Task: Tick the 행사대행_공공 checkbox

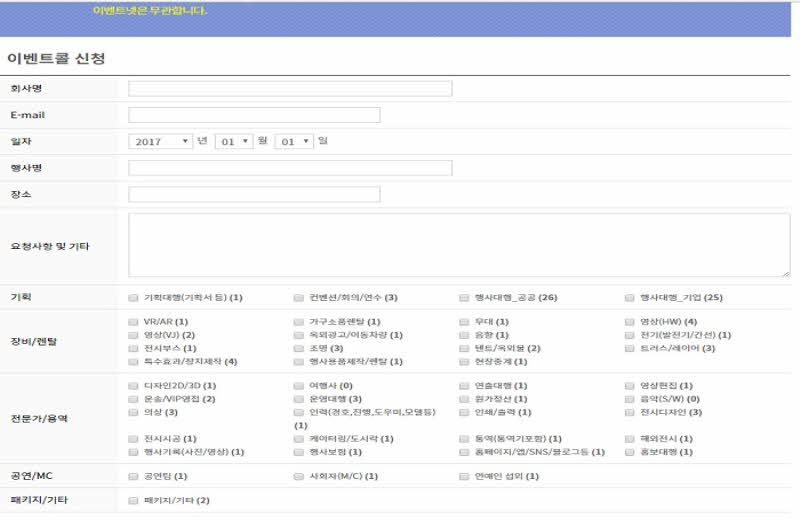Action: 465,298
